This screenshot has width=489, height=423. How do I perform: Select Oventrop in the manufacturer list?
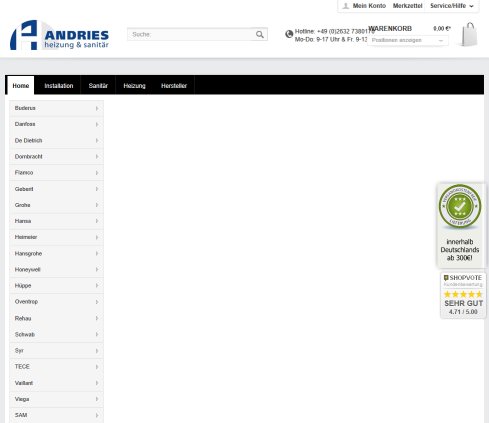[x=56, y=302]
